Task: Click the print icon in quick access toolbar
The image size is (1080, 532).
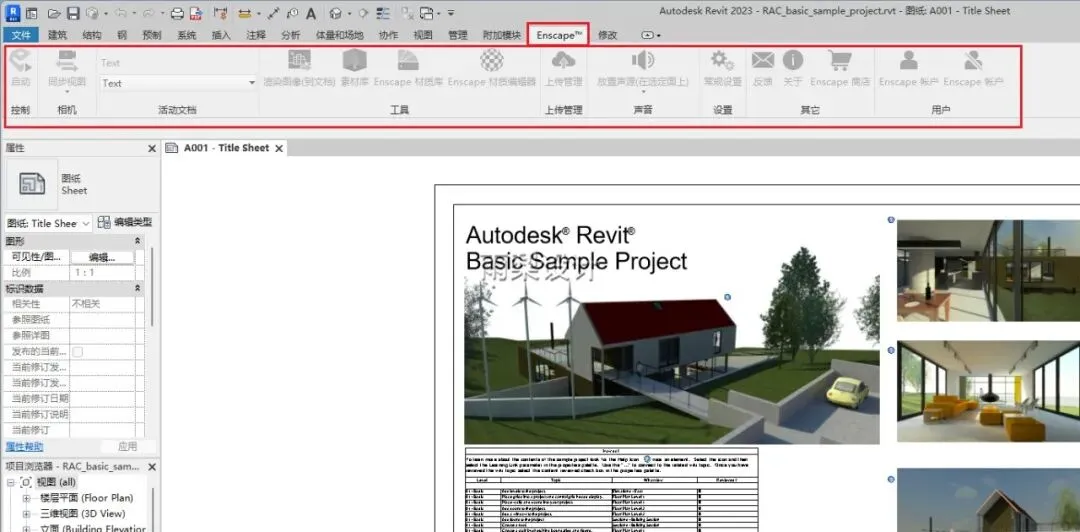Action: [x=177, y=14]
